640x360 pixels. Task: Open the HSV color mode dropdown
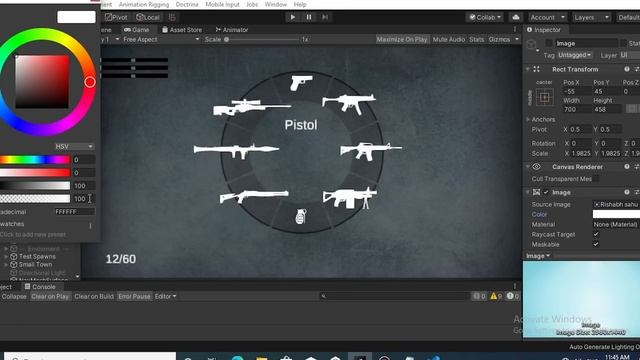(75, 147)
